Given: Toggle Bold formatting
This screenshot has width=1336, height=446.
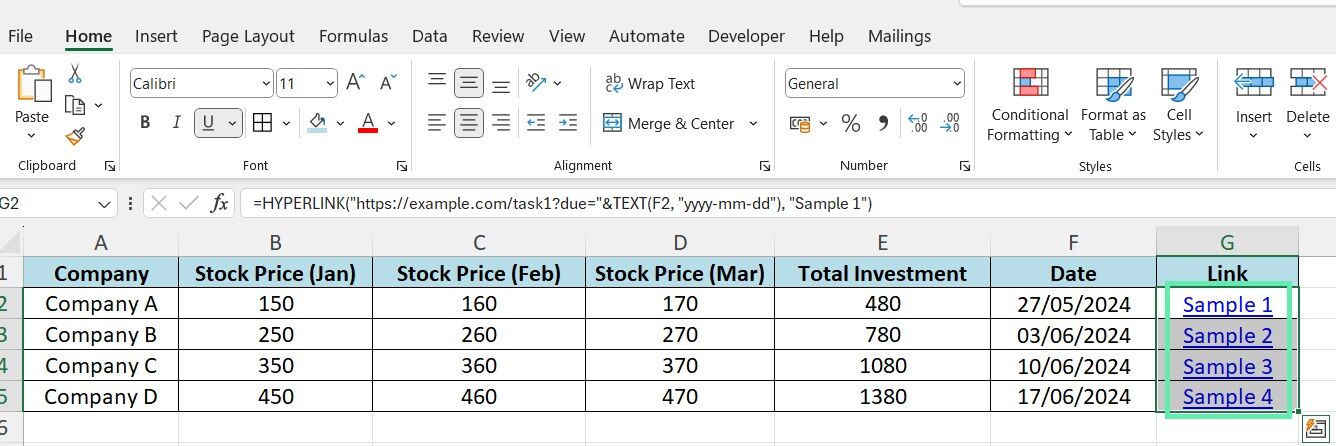Looking at the screenshot, I should click(x=145, y=123).
